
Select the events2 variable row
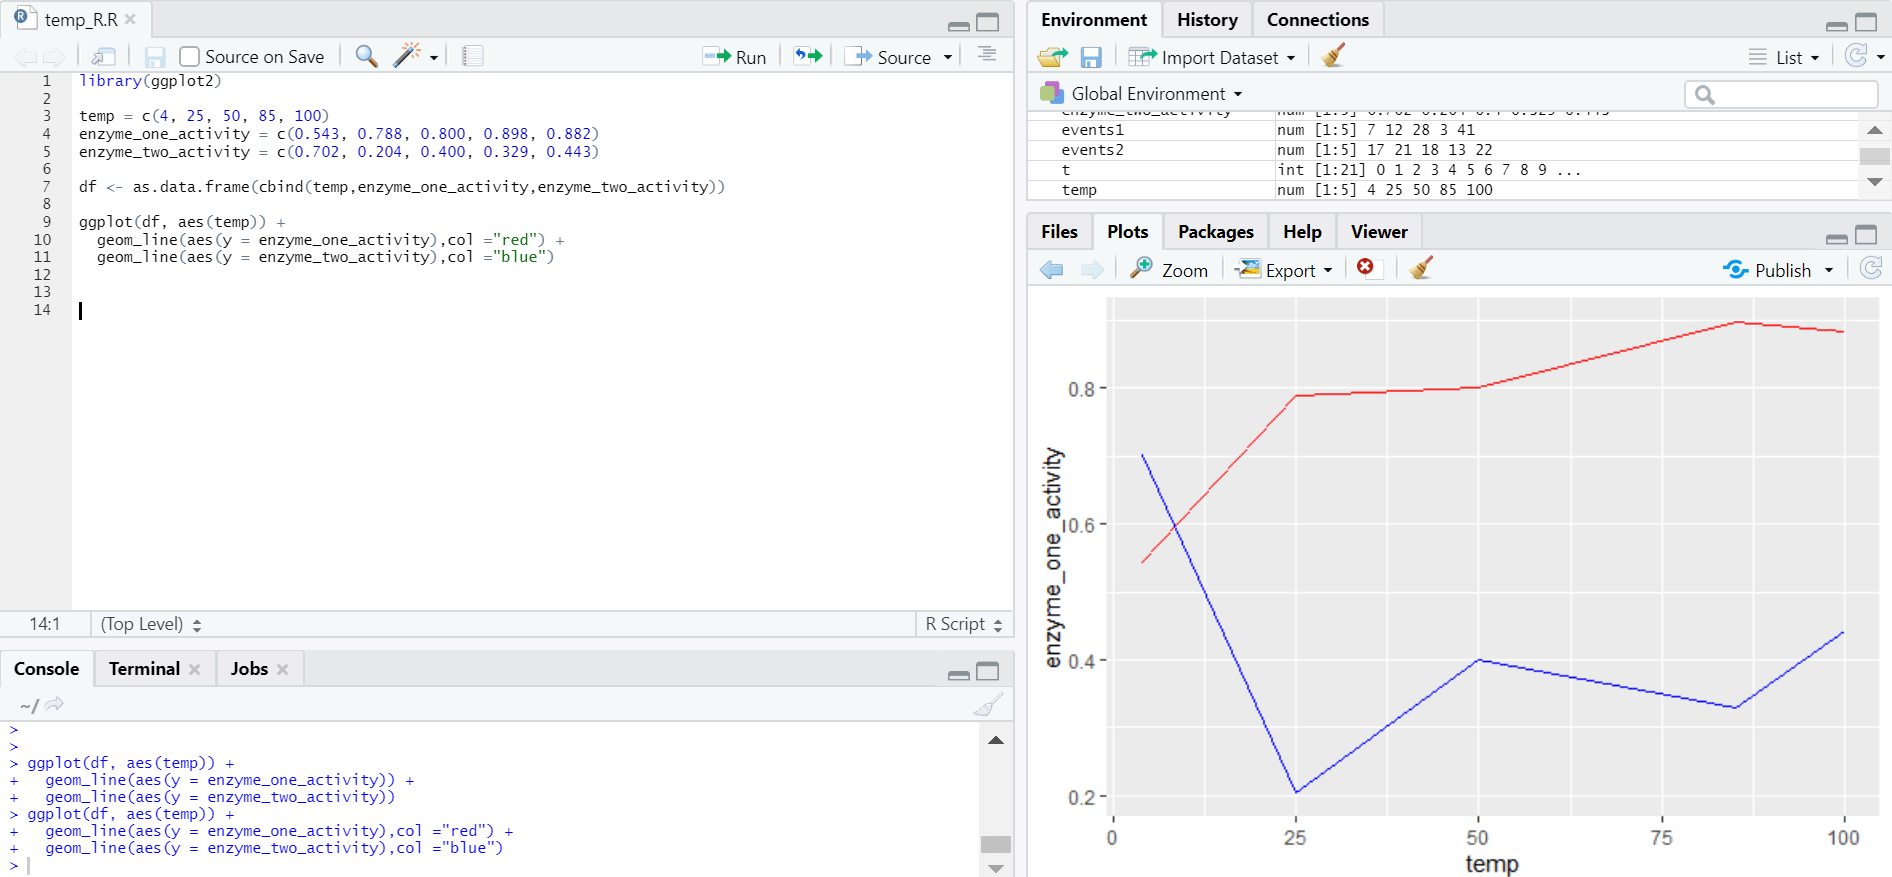[x=1443, y=150]
